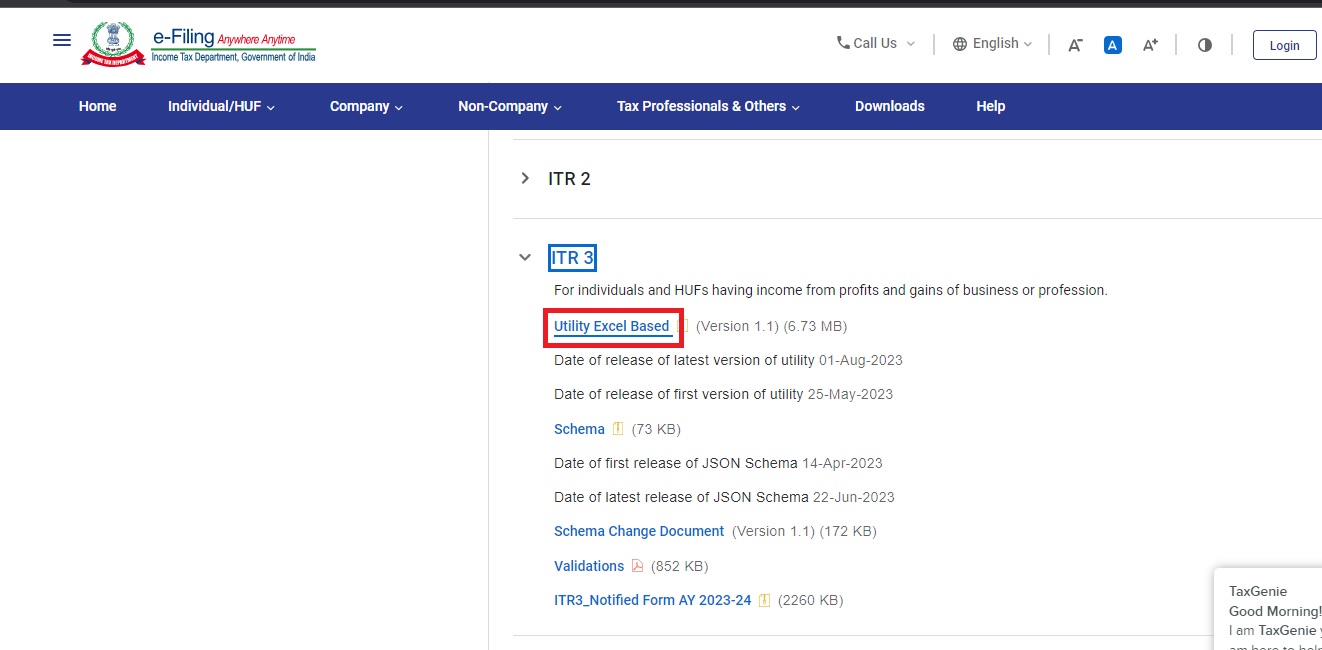Expand Tax Professionals & Others menu
This screenshot has width=1322, height=650.
pyautogui.click(x=708, y=106)
